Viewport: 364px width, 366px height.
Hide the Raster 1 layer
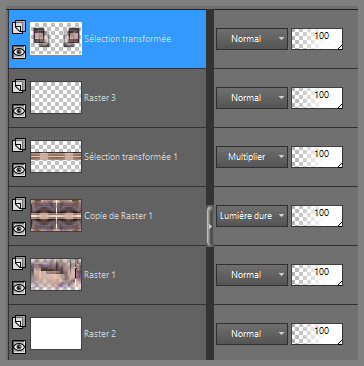[x=19, y=288]
